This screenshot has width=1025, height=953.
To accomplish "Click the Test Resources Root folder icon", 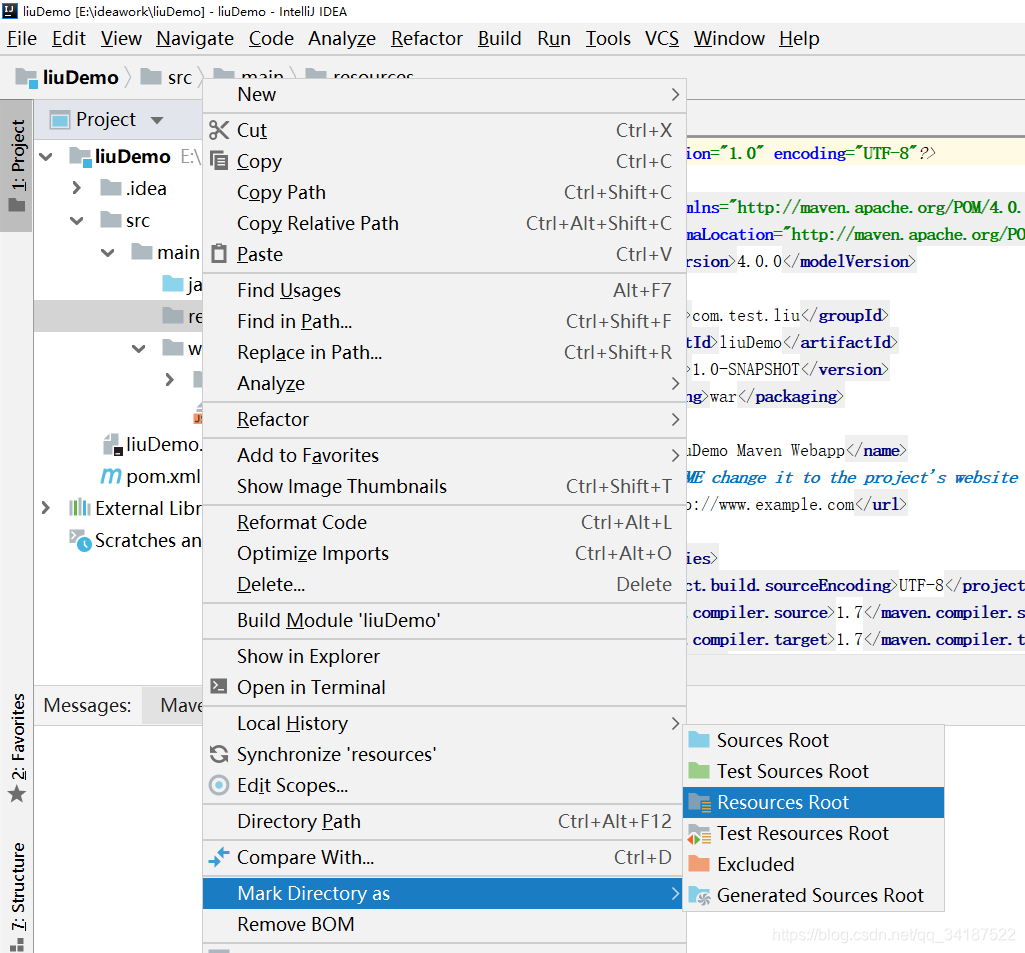I will pos(699,834).
